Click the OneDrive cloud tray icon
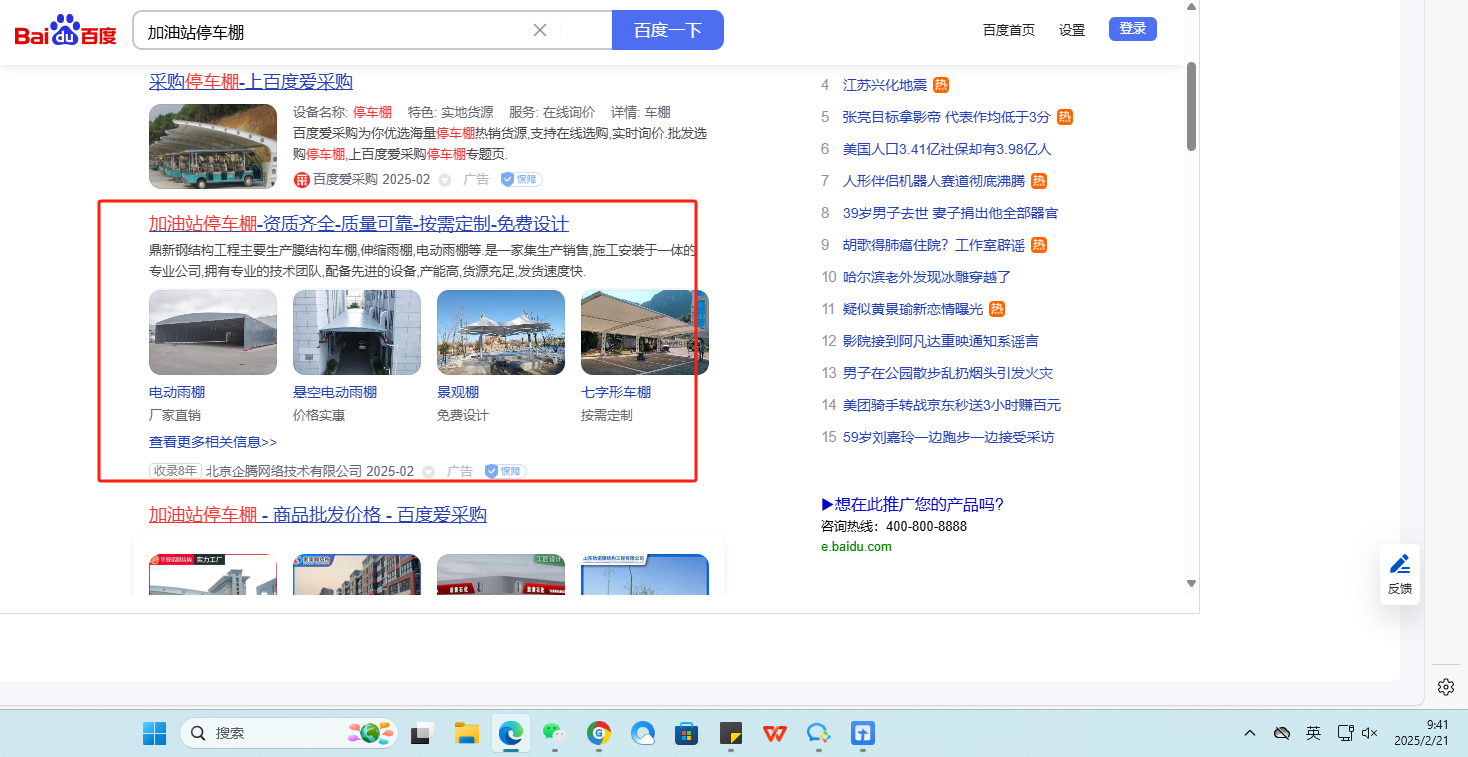Viewport: 1468px width, 757px height. click(x=1281, y=733)
